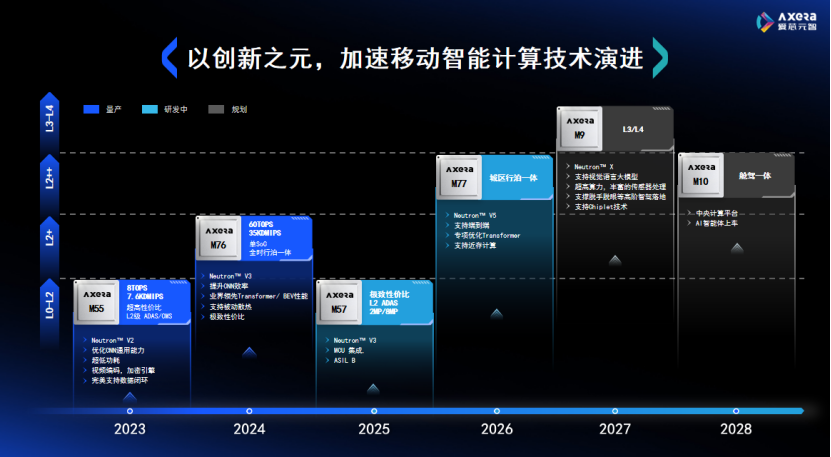Click the 2024 timeline dot
This screenshot has height=457, width=831.
(249, 411)
